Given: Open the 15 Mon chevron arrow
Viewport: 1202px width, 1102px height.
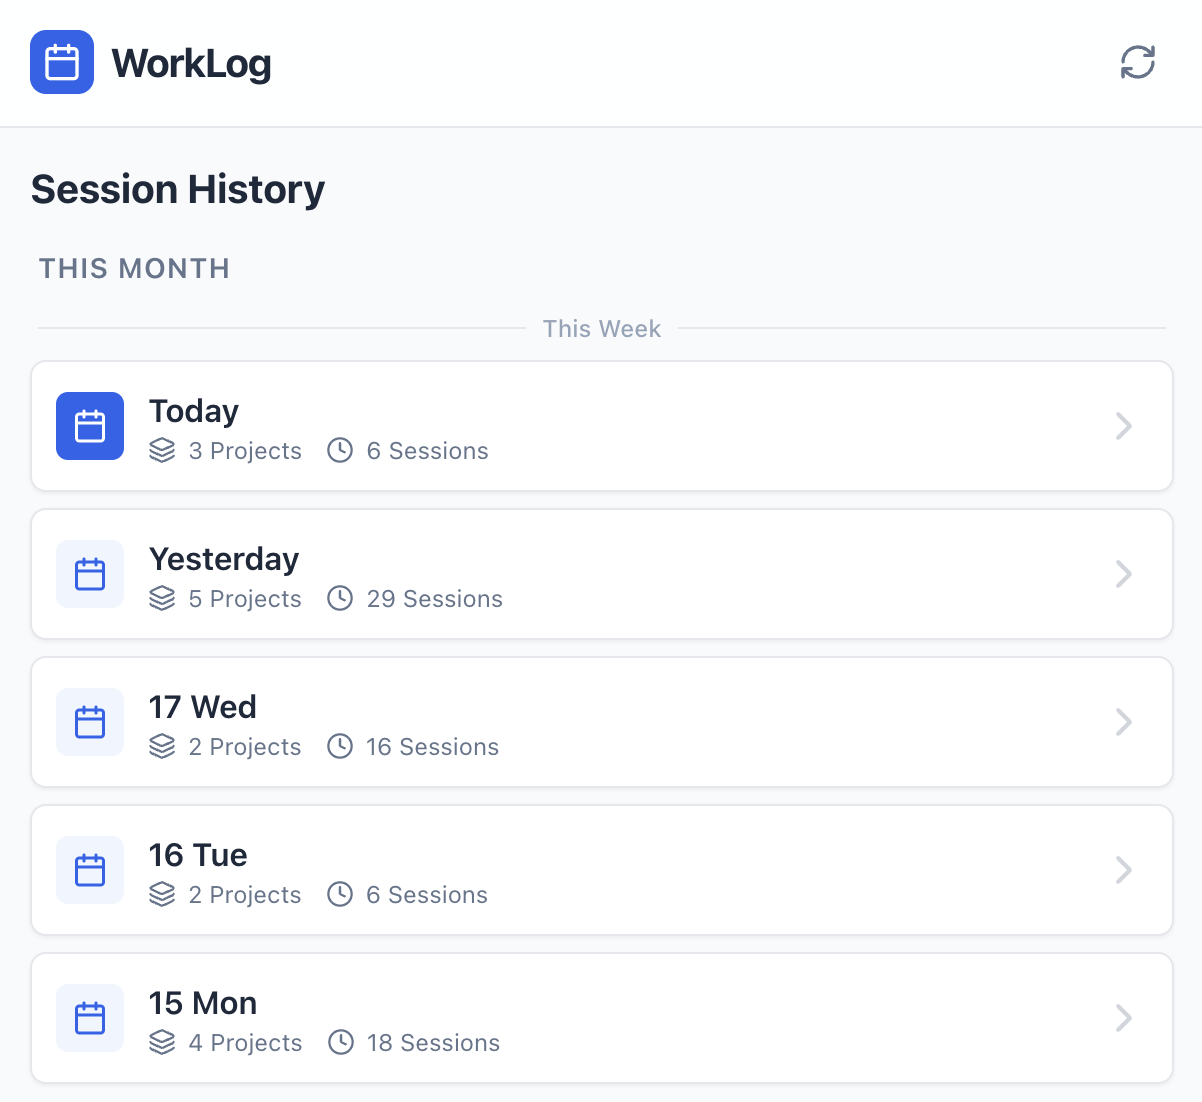Looking at the screenshot, I should pos(1123,1018).
